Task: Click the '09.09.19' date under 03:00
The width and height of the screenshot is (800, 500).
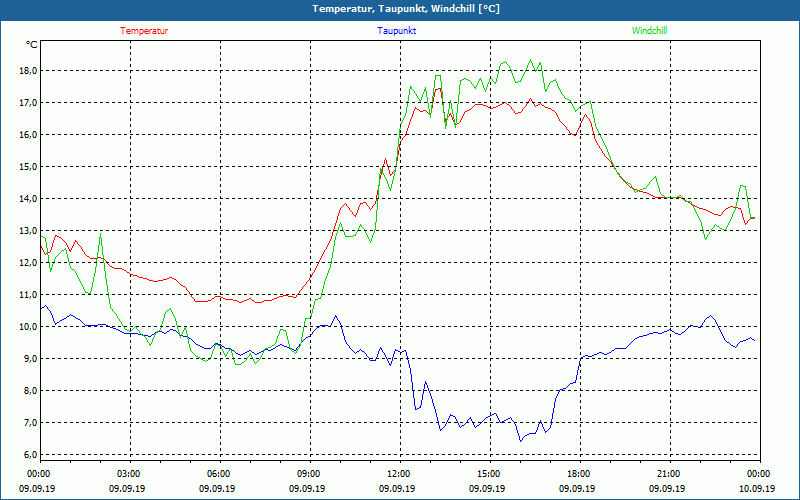Action: (127, 488)
